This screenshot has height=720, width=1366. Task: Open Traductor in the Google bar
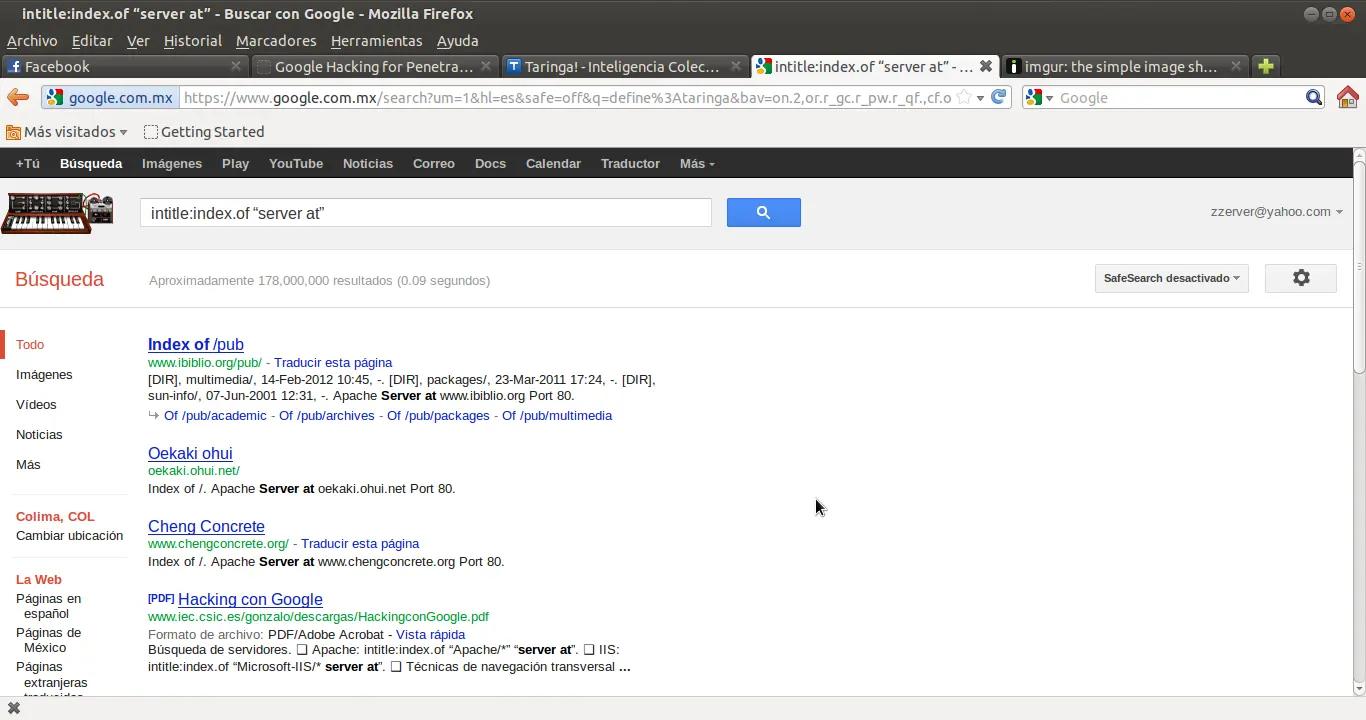pyautogui.click(x=630, y=163)
